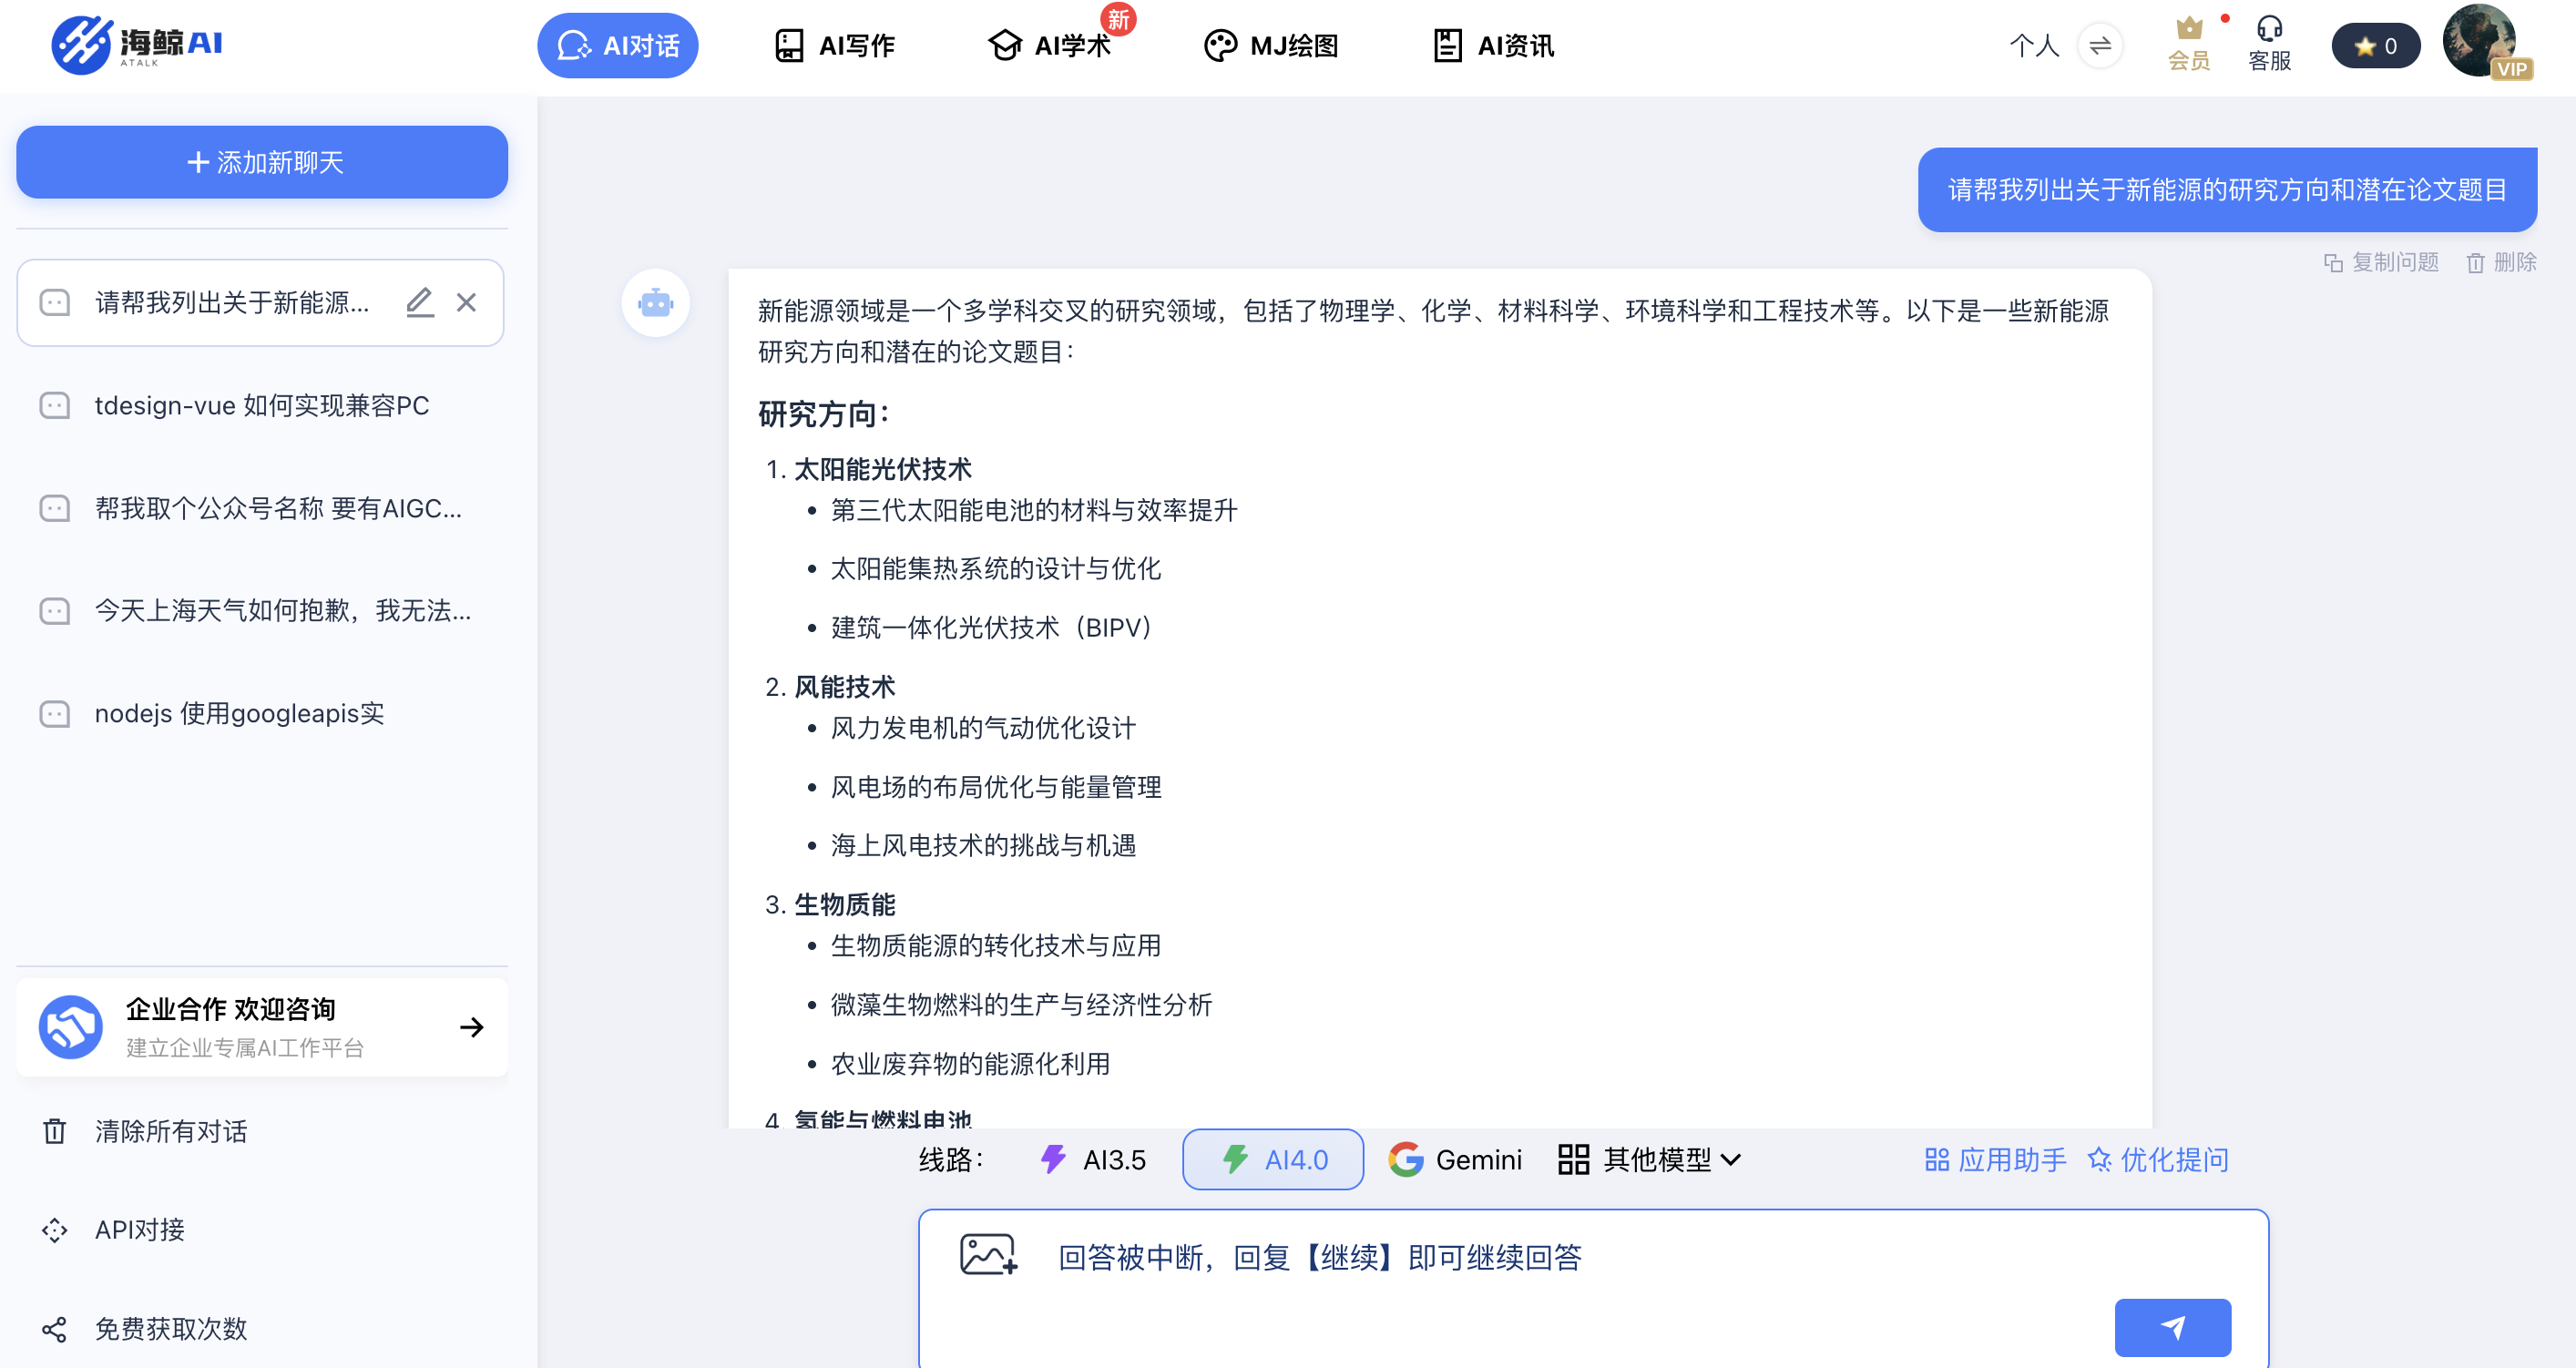Click the 生物质能 heading
The width and height of the screenshot is (2576, 1368).
tap(845, 904)
